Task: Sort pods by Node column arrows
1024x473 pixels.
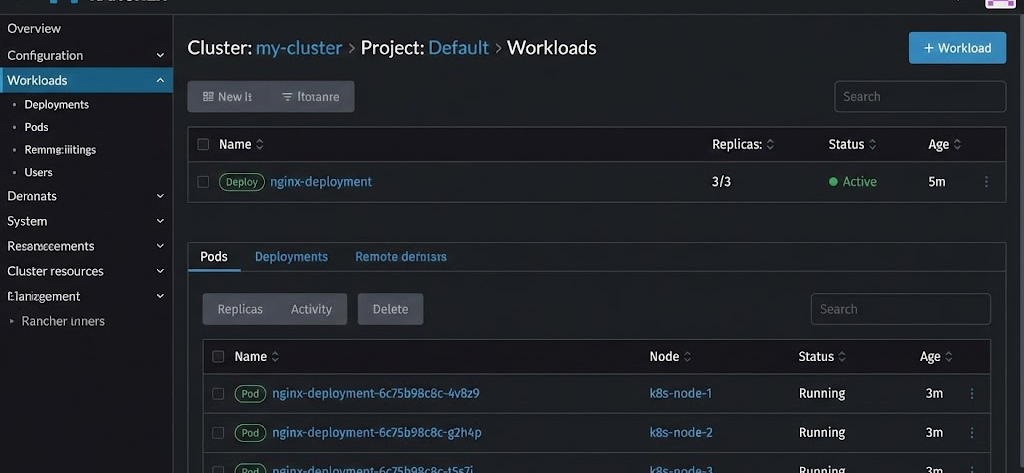Action: pyautogui.click(x=687, y=357)
